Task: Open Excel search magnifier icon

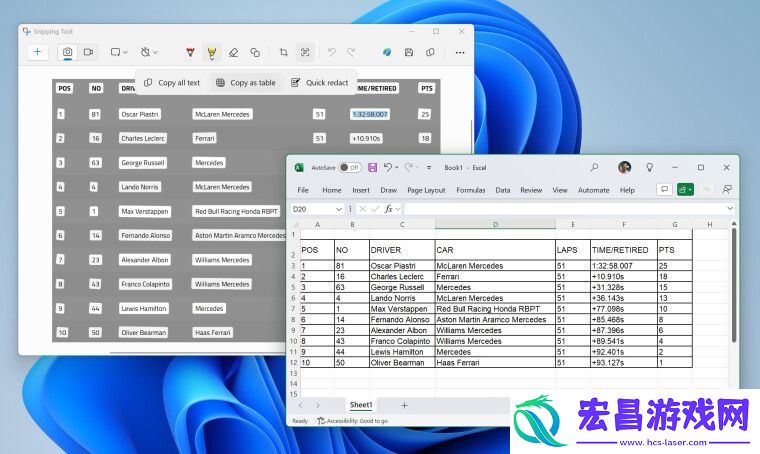Action: 594,168
